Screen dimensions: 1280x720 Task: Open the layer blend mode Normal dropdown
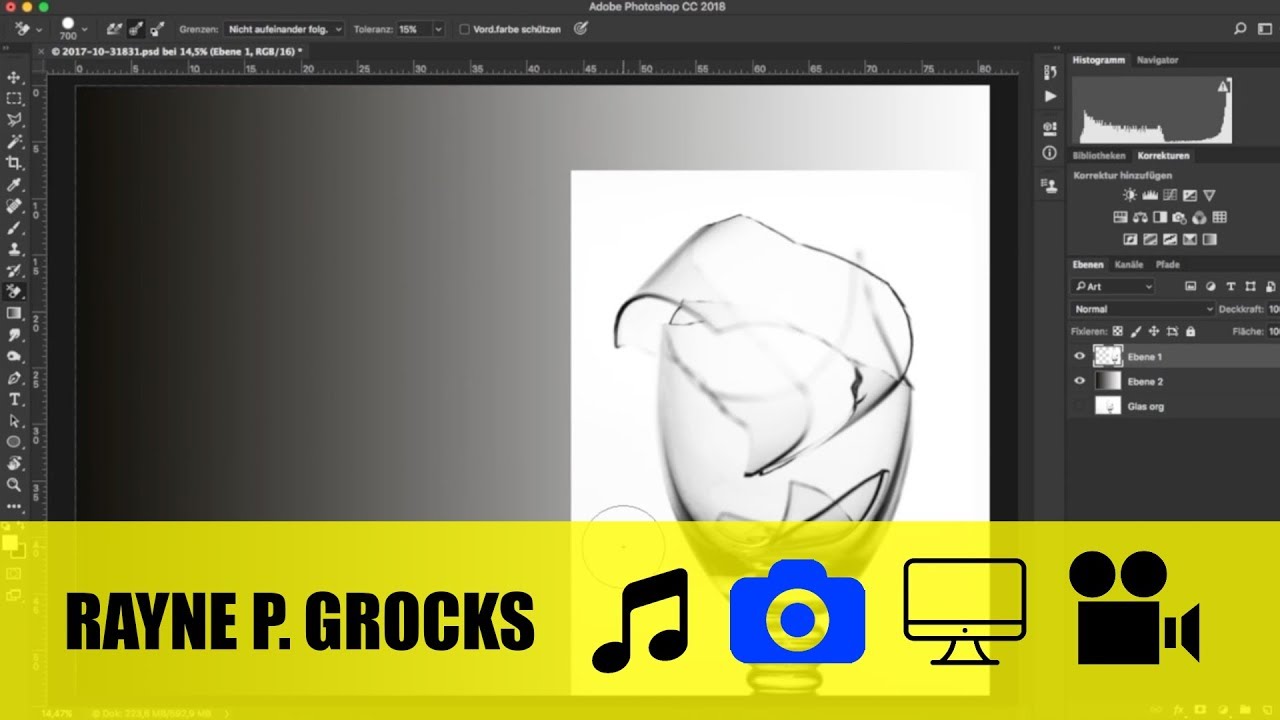(1142, 309)
